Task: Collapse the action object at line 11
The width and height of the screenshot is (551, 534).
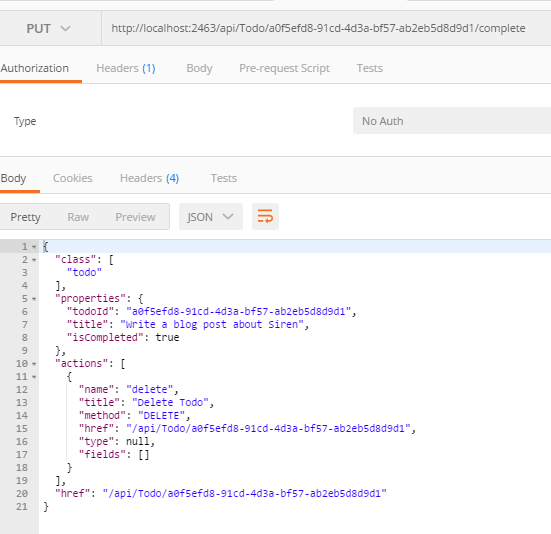Action: (x=34, y=377)
